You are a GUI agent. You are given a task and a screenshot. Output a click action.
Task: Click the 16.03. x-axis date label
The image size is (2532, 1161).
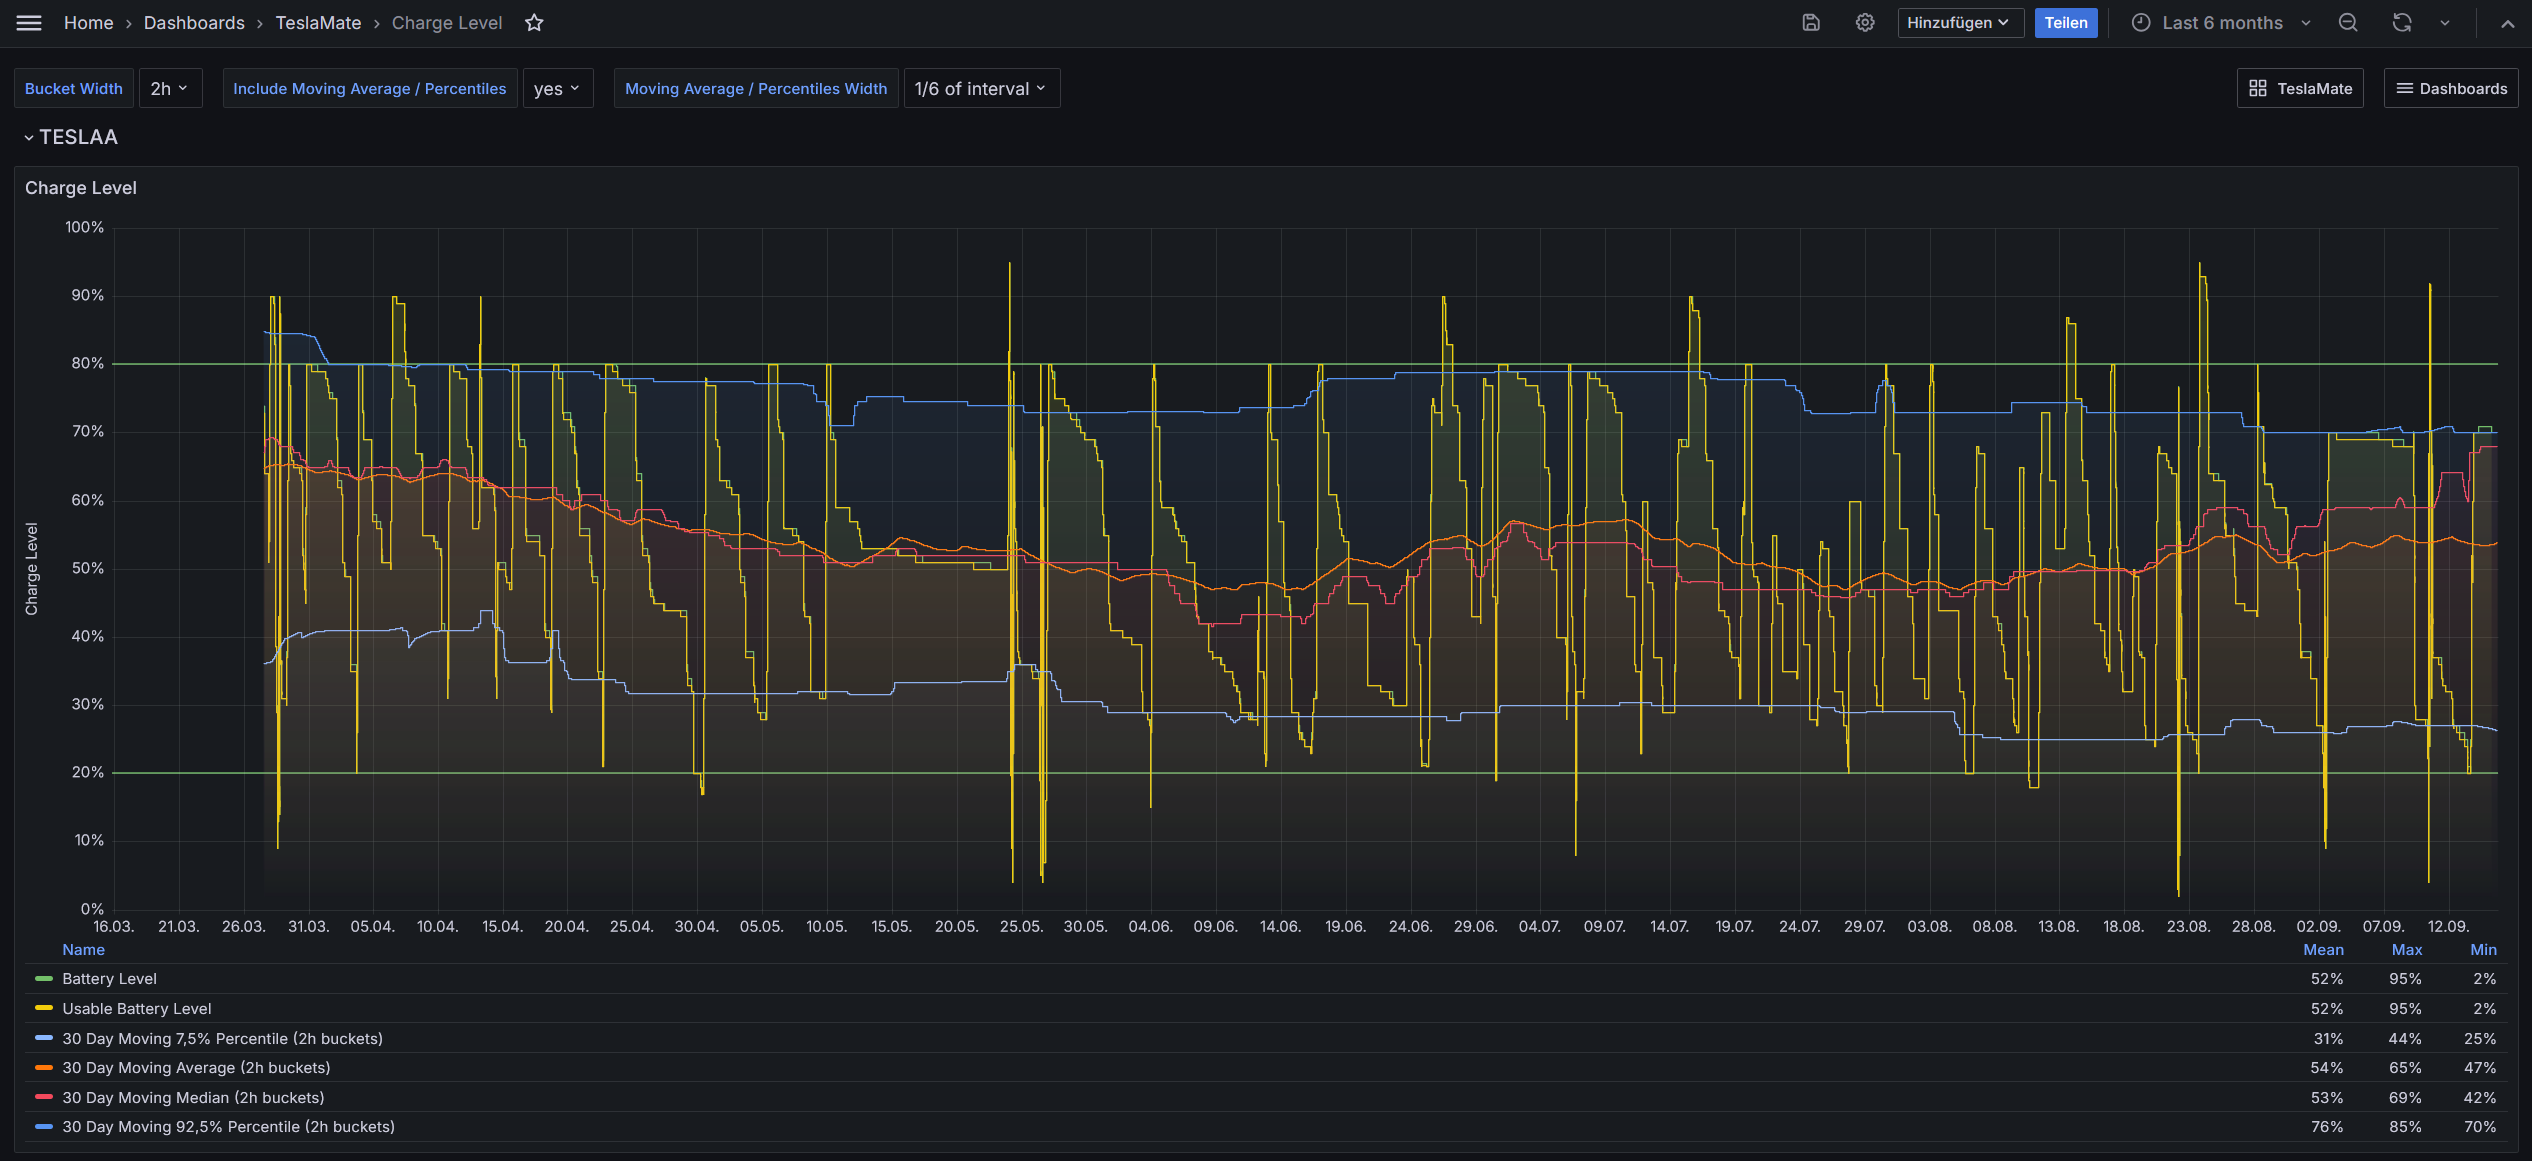coord(113,927)
